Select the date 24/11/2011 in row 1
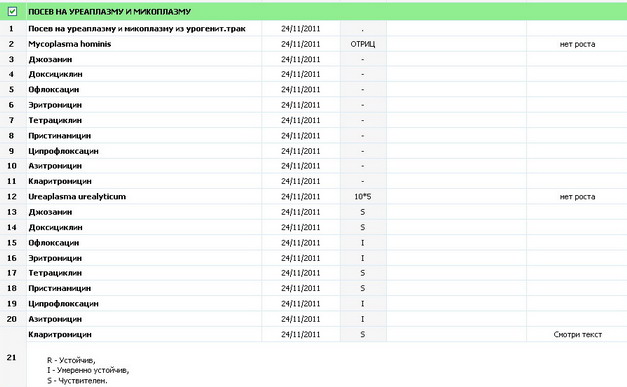This screenshot has width=627, height=387. 300,29
